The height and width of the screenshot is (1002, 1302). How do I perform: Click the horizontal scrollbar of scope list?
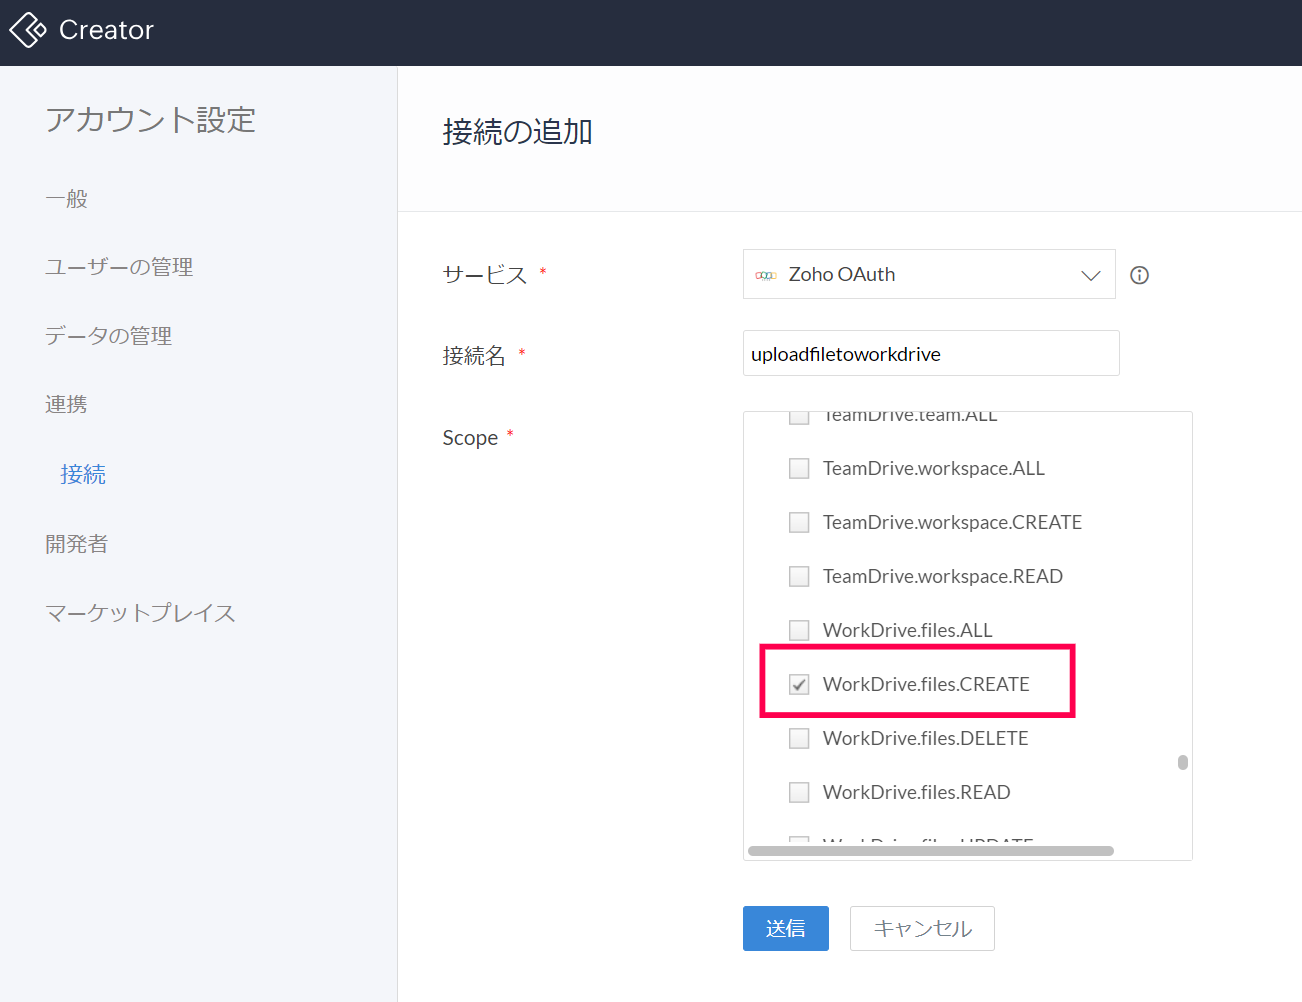coord(930,851)
